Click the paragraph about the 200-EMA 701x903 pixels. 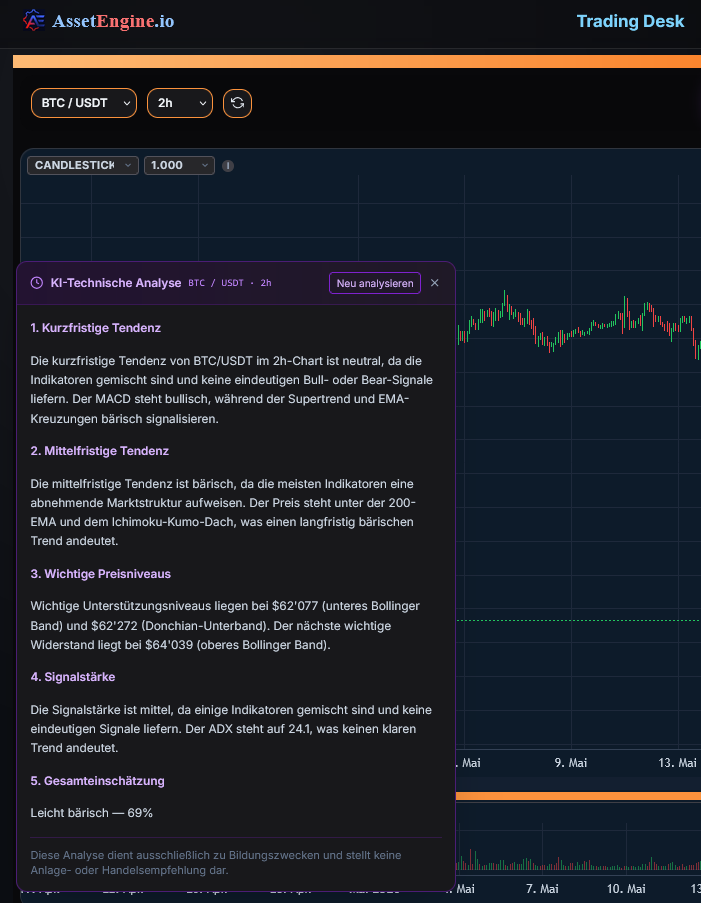[223, 513]
